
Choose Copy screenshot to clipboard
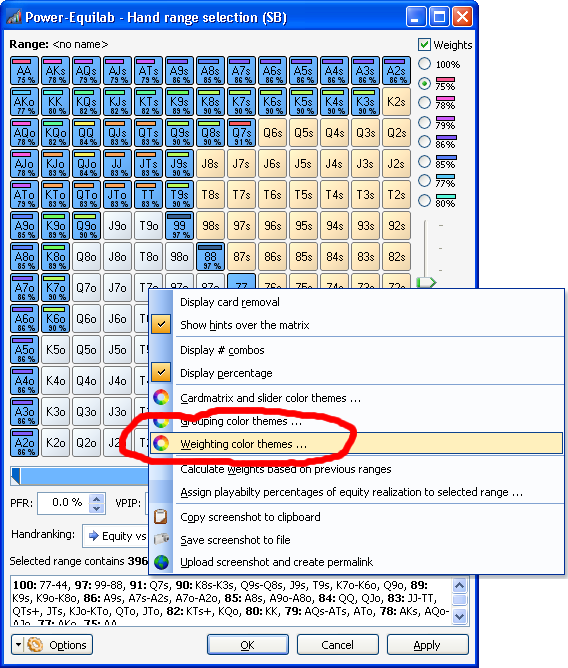[357, 517]
